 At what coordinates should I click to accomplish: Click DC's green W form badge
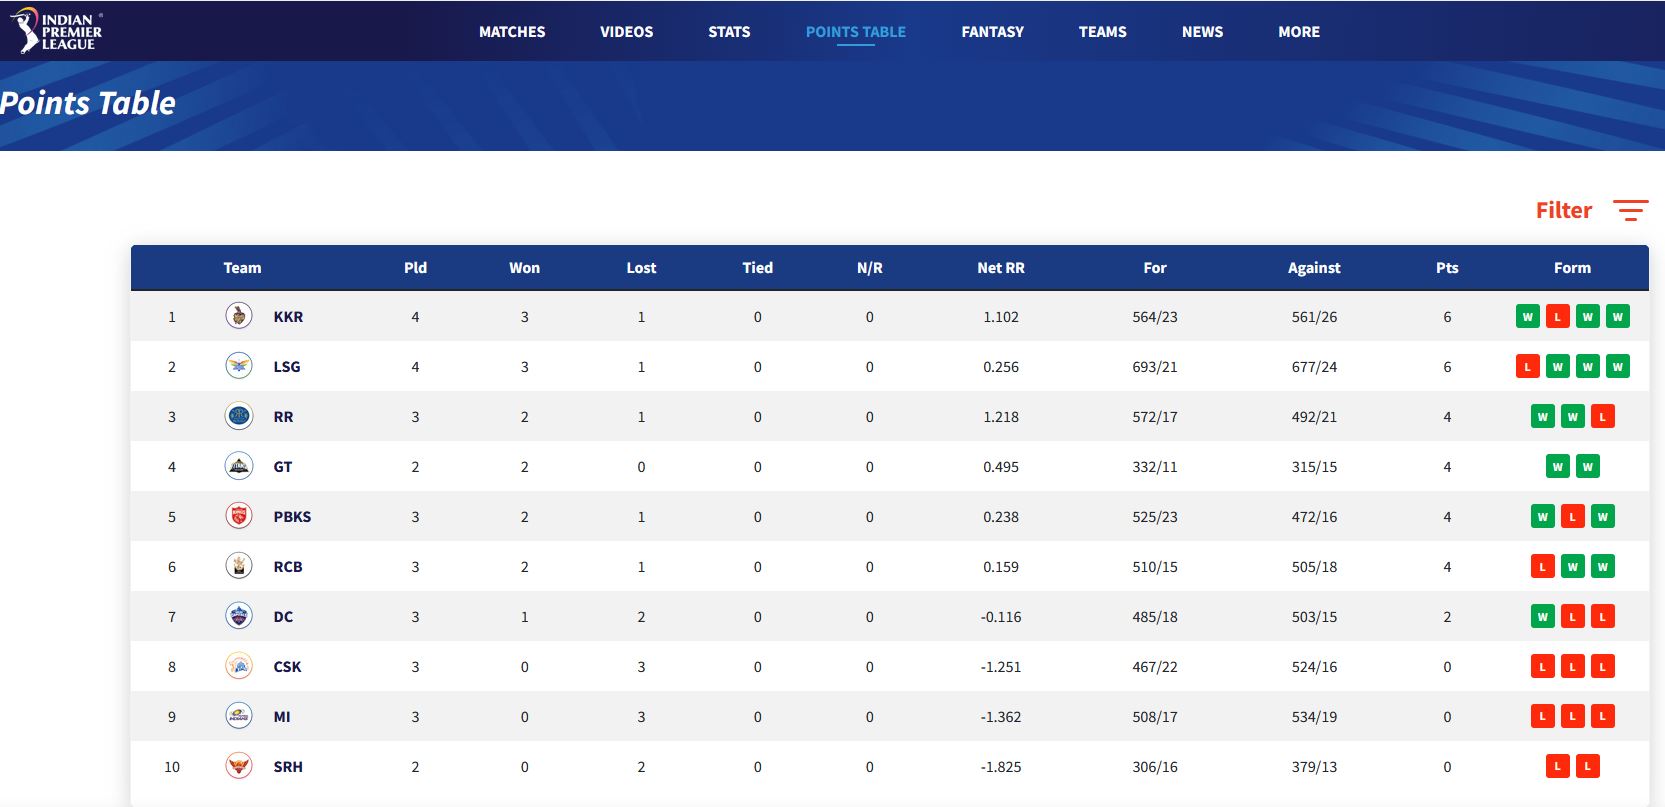tap(1542, 617)
